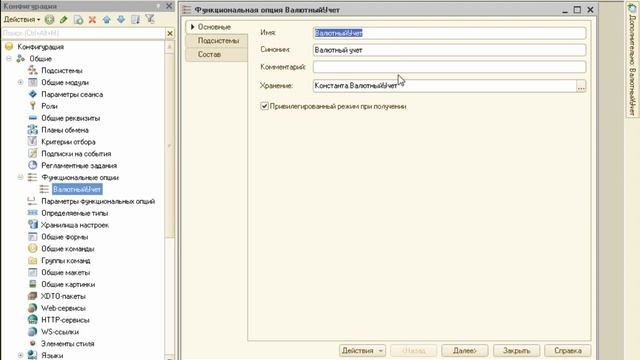Click the red X Delete icon
640x360 pixels.
click(x=92, y=19)
